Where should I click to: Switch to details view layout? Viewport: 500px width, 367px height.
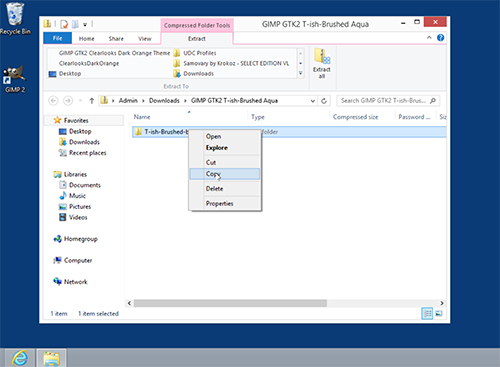click(x=427, y=313)
